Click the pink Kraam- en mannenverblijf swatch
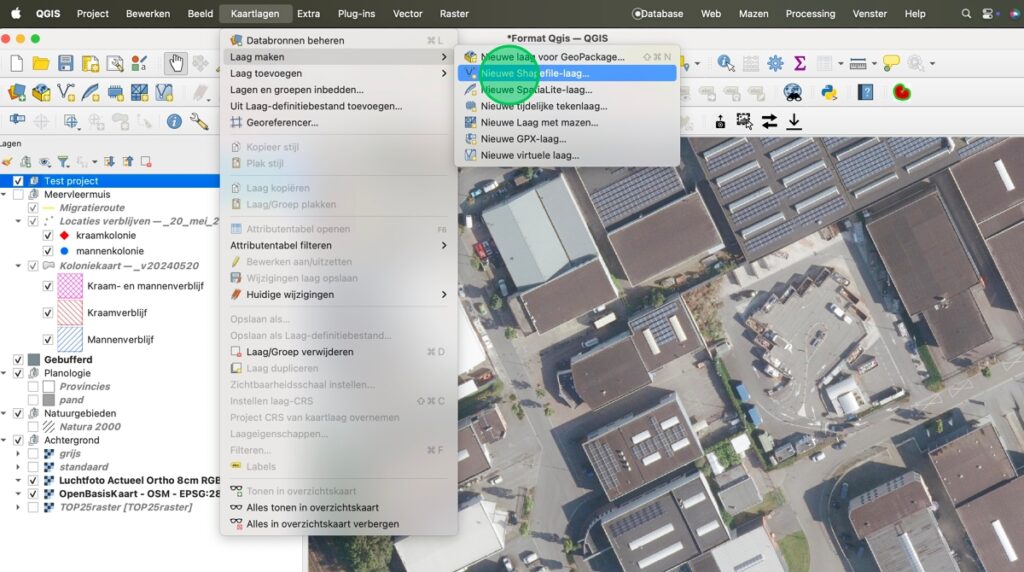Viewport: 1024px width, 572px height. [70, 286]
